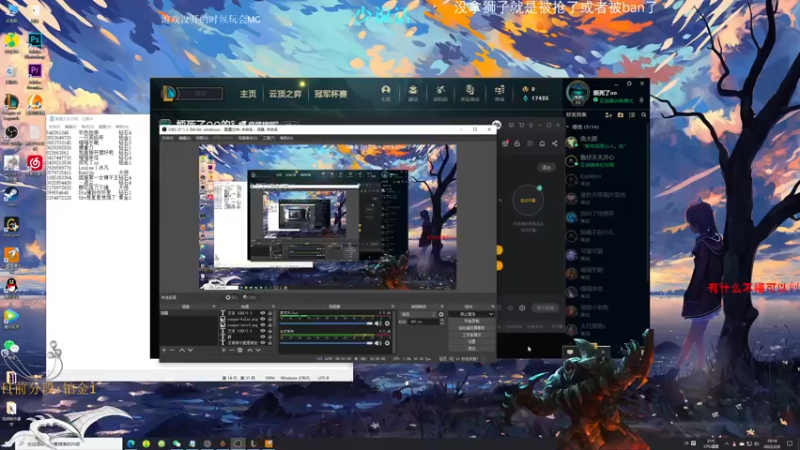Add a source with OBS sources plus icon
Screen dimensions: 800x450
pos(223,351)
